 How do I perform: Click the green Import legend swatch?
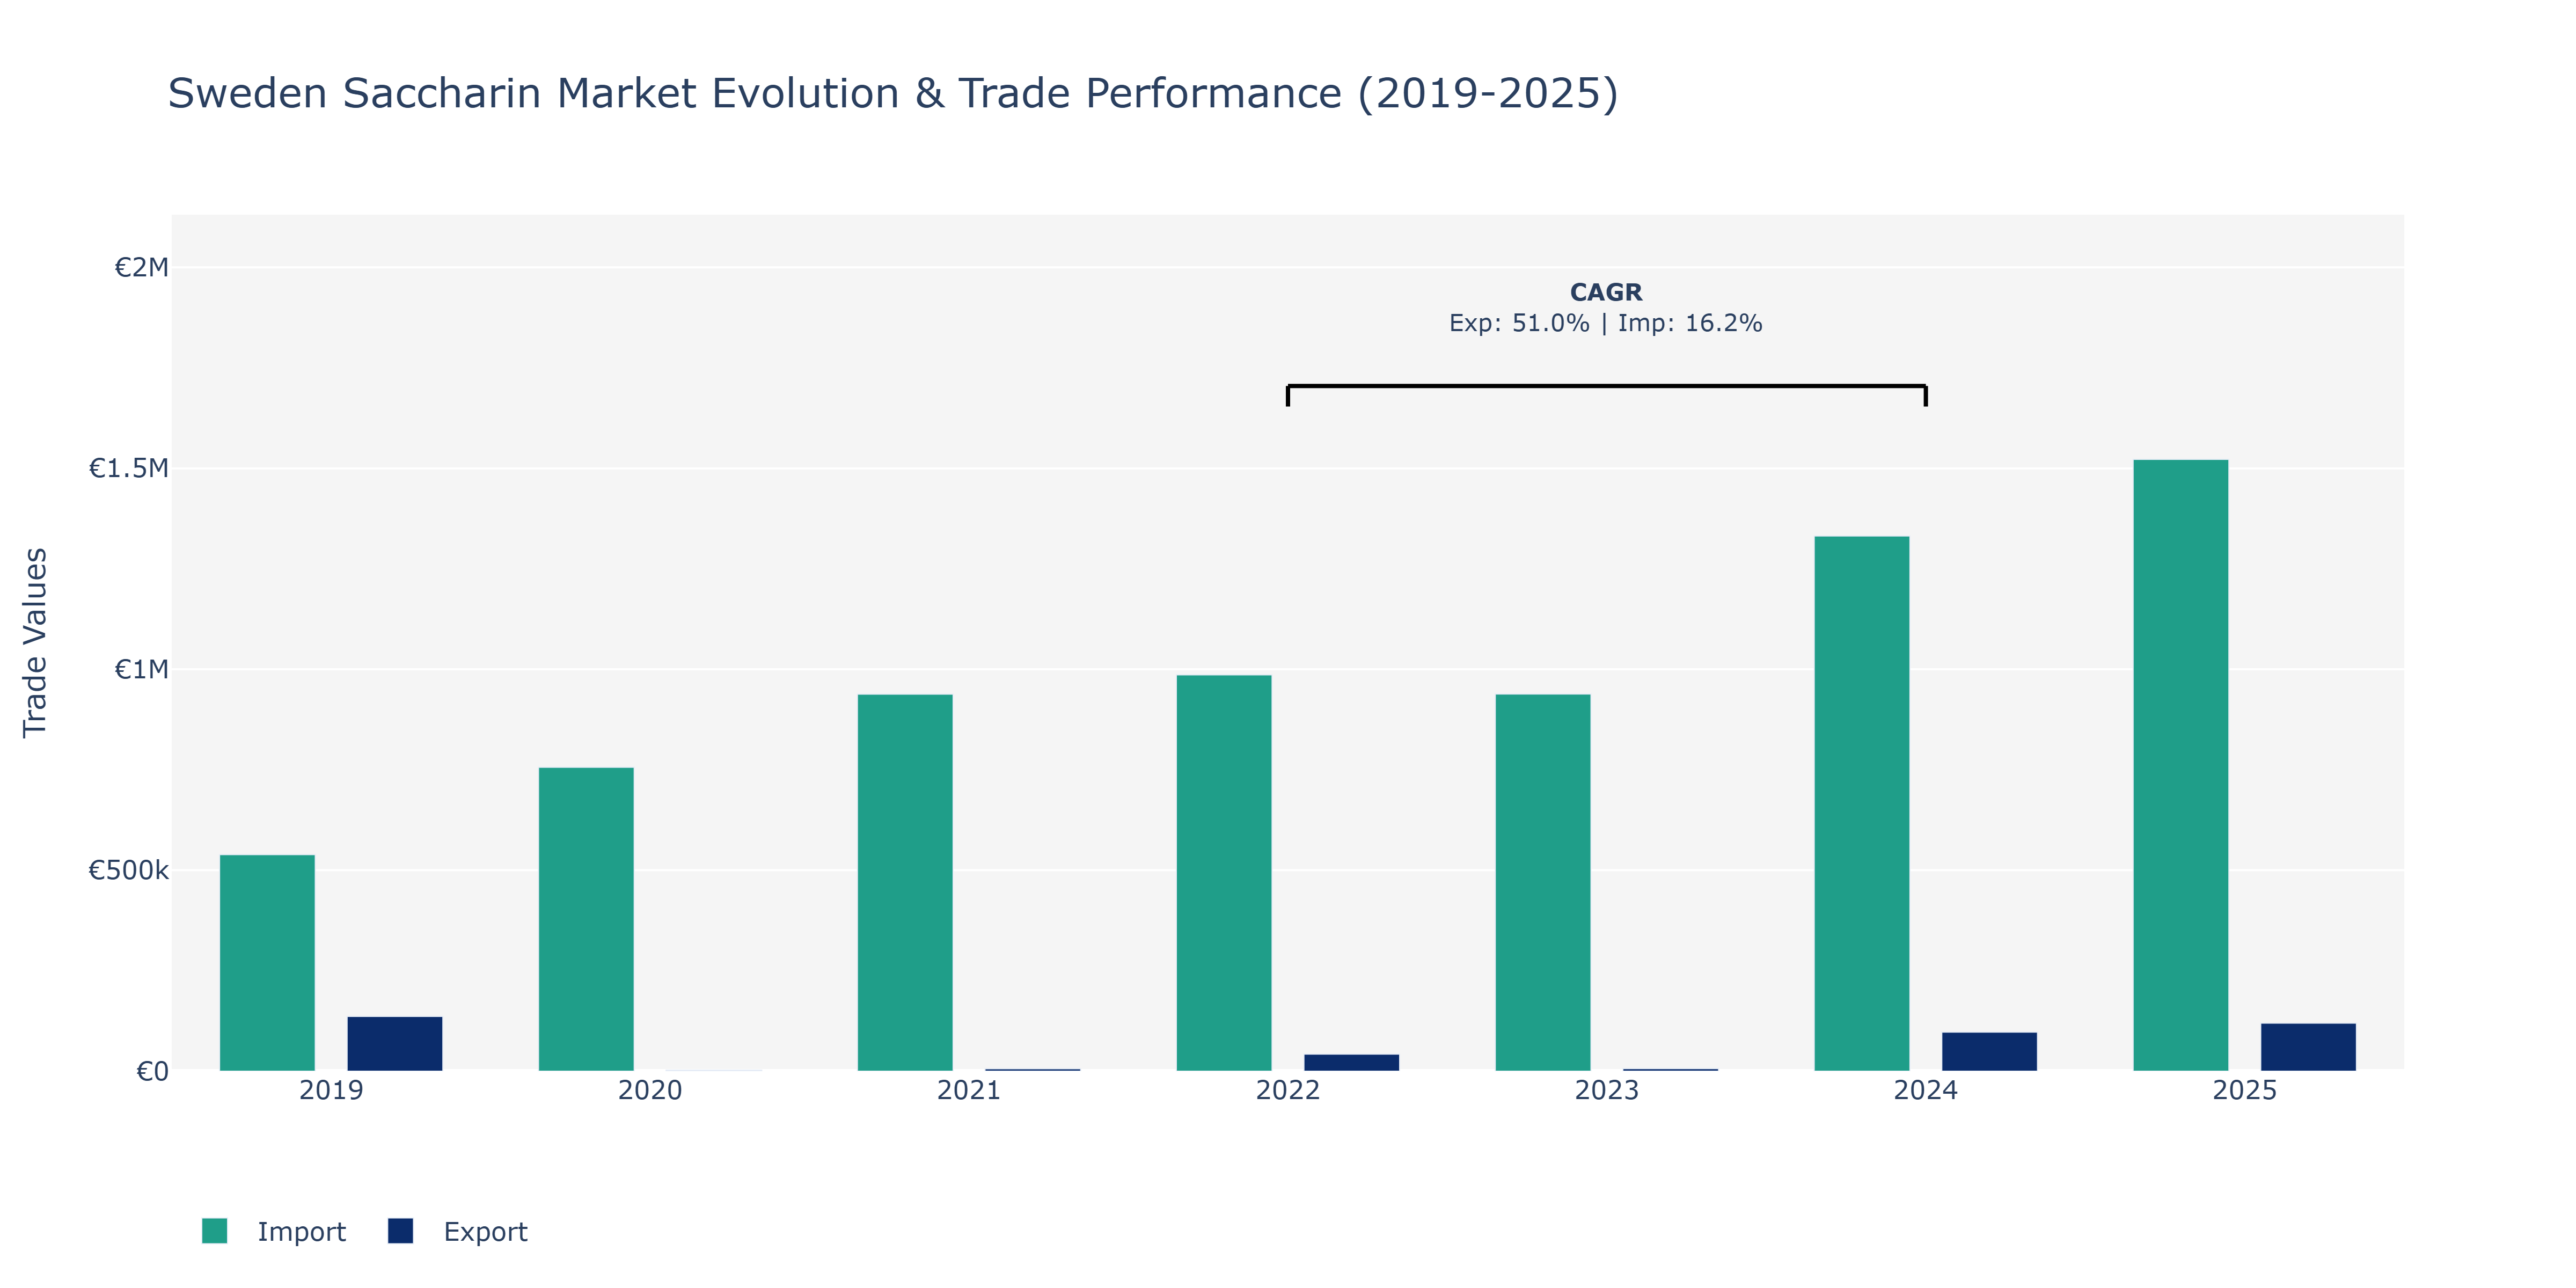214,1231
